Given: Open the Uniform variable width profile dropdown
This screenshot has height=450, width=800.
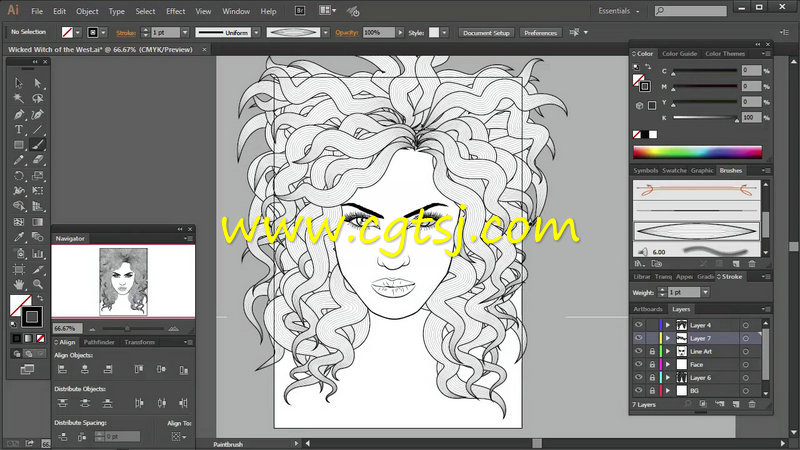Looking at the screenshot, I should (256, 32).
